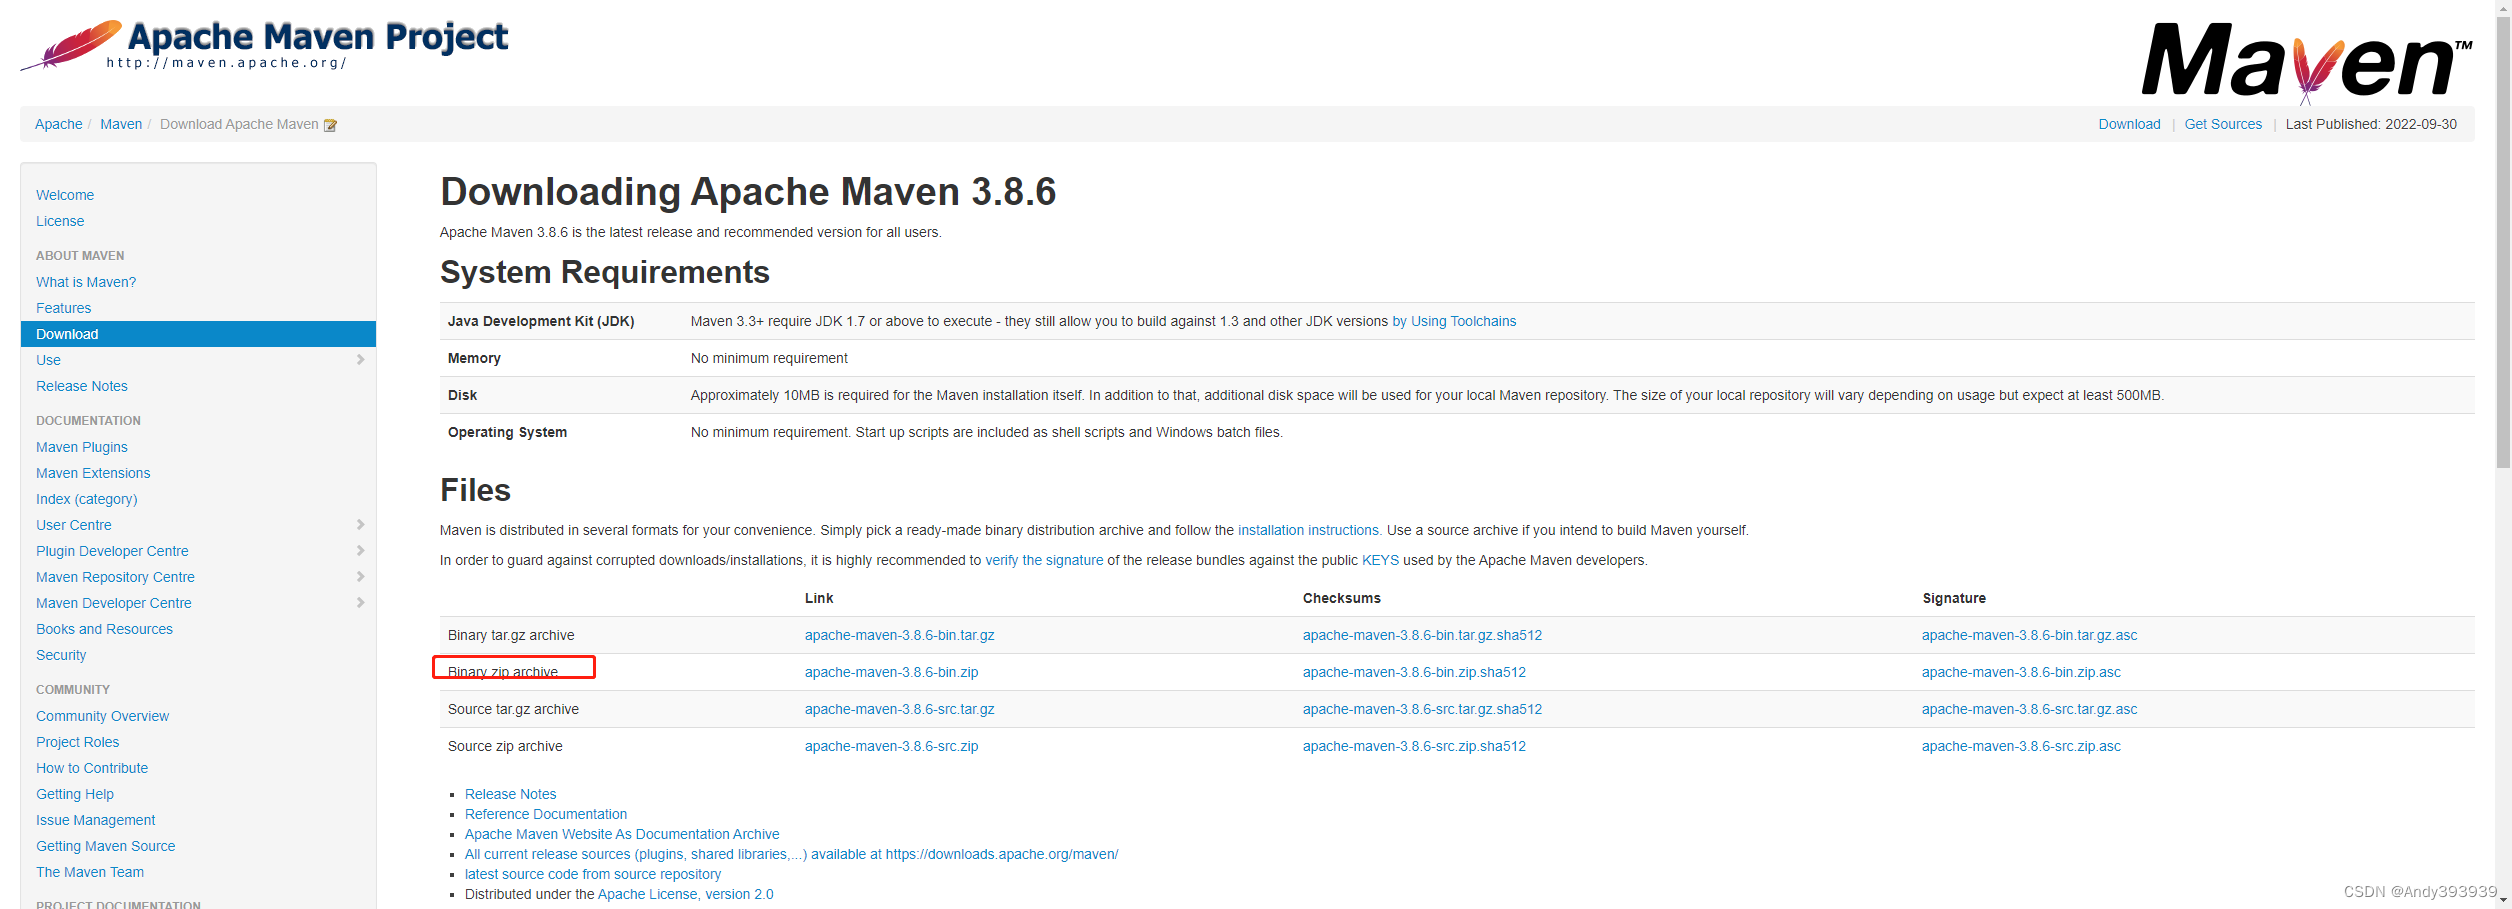The width and height of the screenshot is (2512, 909).
Task: Open the installation instructions link
Action: coord(1308,530)
